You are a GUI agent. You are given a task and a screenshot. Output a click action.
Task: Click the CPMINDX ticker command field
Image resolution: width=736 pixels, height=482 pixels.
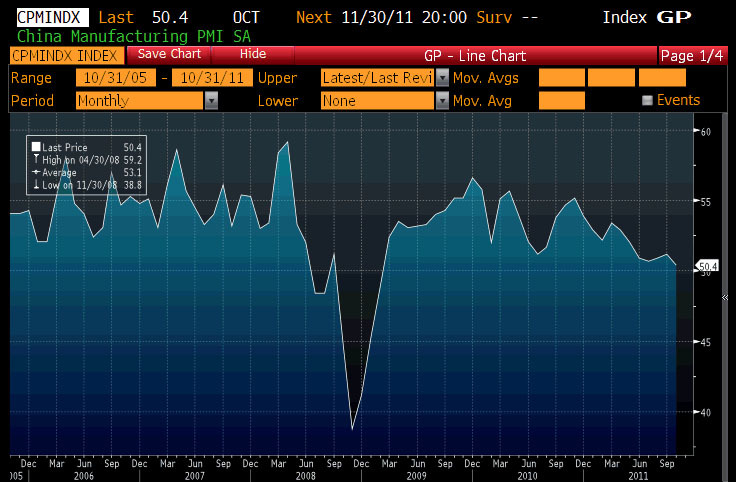click(44, 18)
